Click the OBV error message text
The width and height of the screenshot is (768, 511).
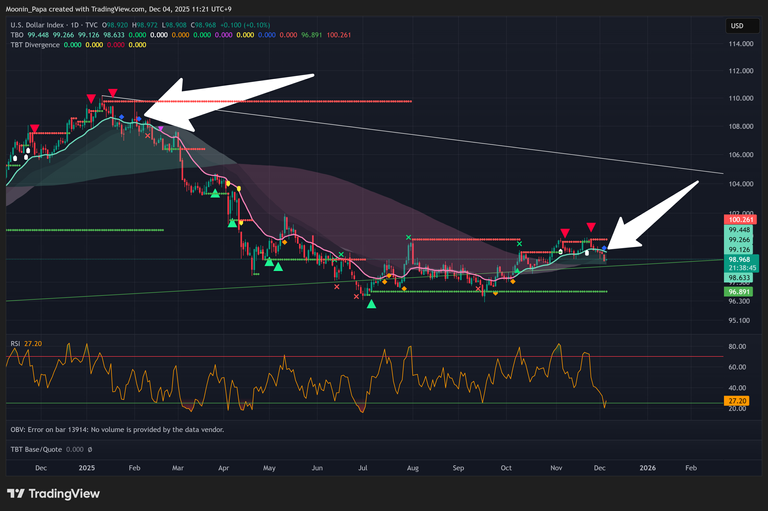115,429
